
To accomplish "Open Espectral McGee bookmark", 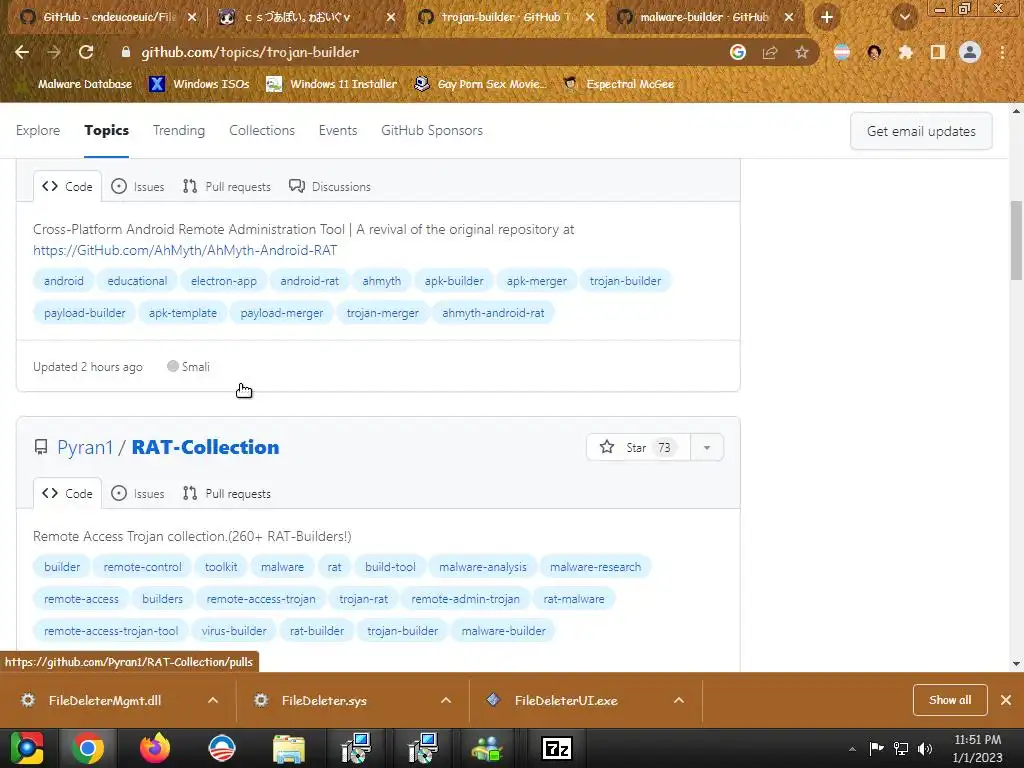I will [x=618, y=84].
